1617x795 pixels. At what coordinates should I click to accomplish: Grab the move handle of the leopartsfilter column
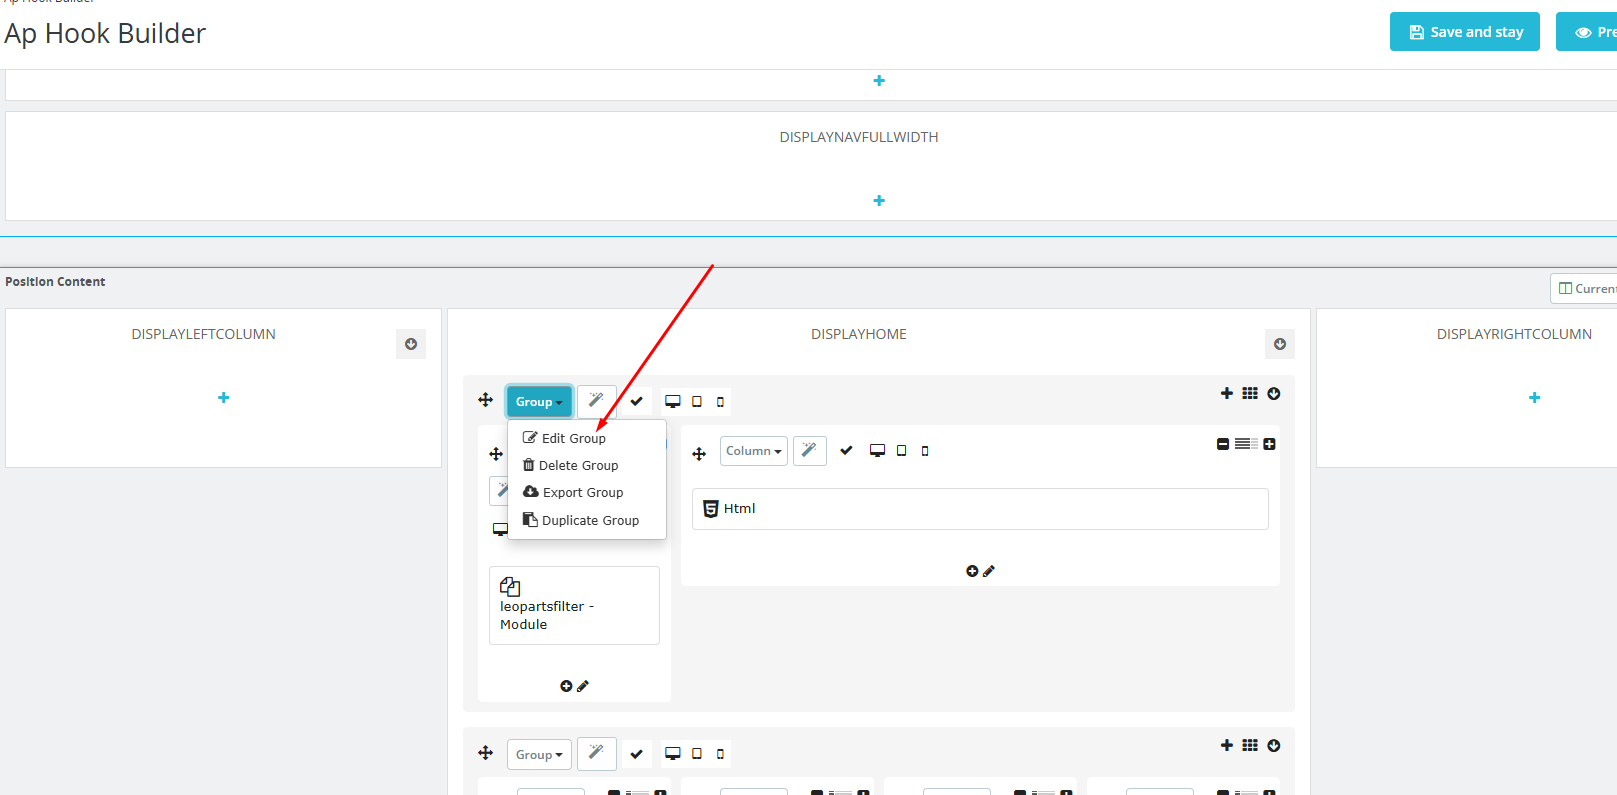point(496,454)
